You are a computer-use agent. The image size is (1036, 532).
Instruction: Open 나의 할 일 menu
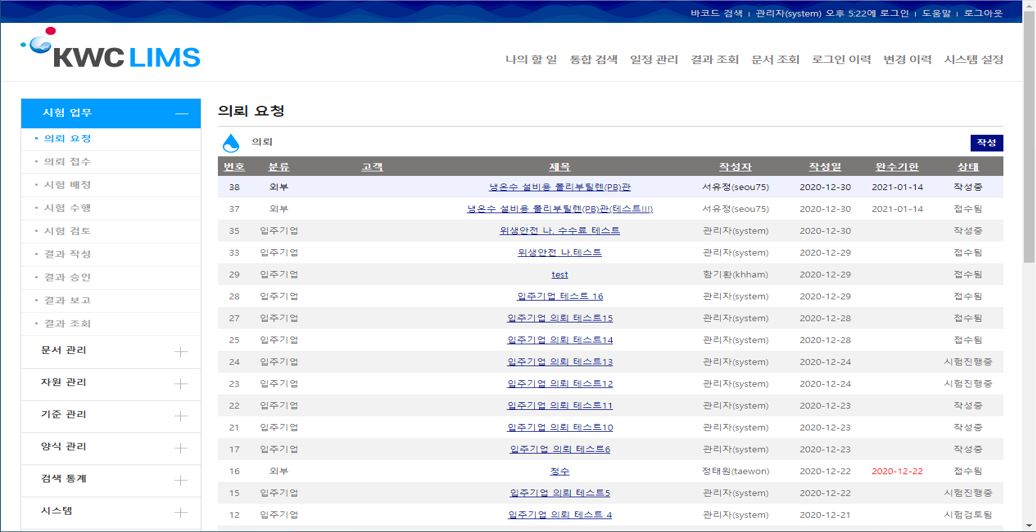(531, 60)
